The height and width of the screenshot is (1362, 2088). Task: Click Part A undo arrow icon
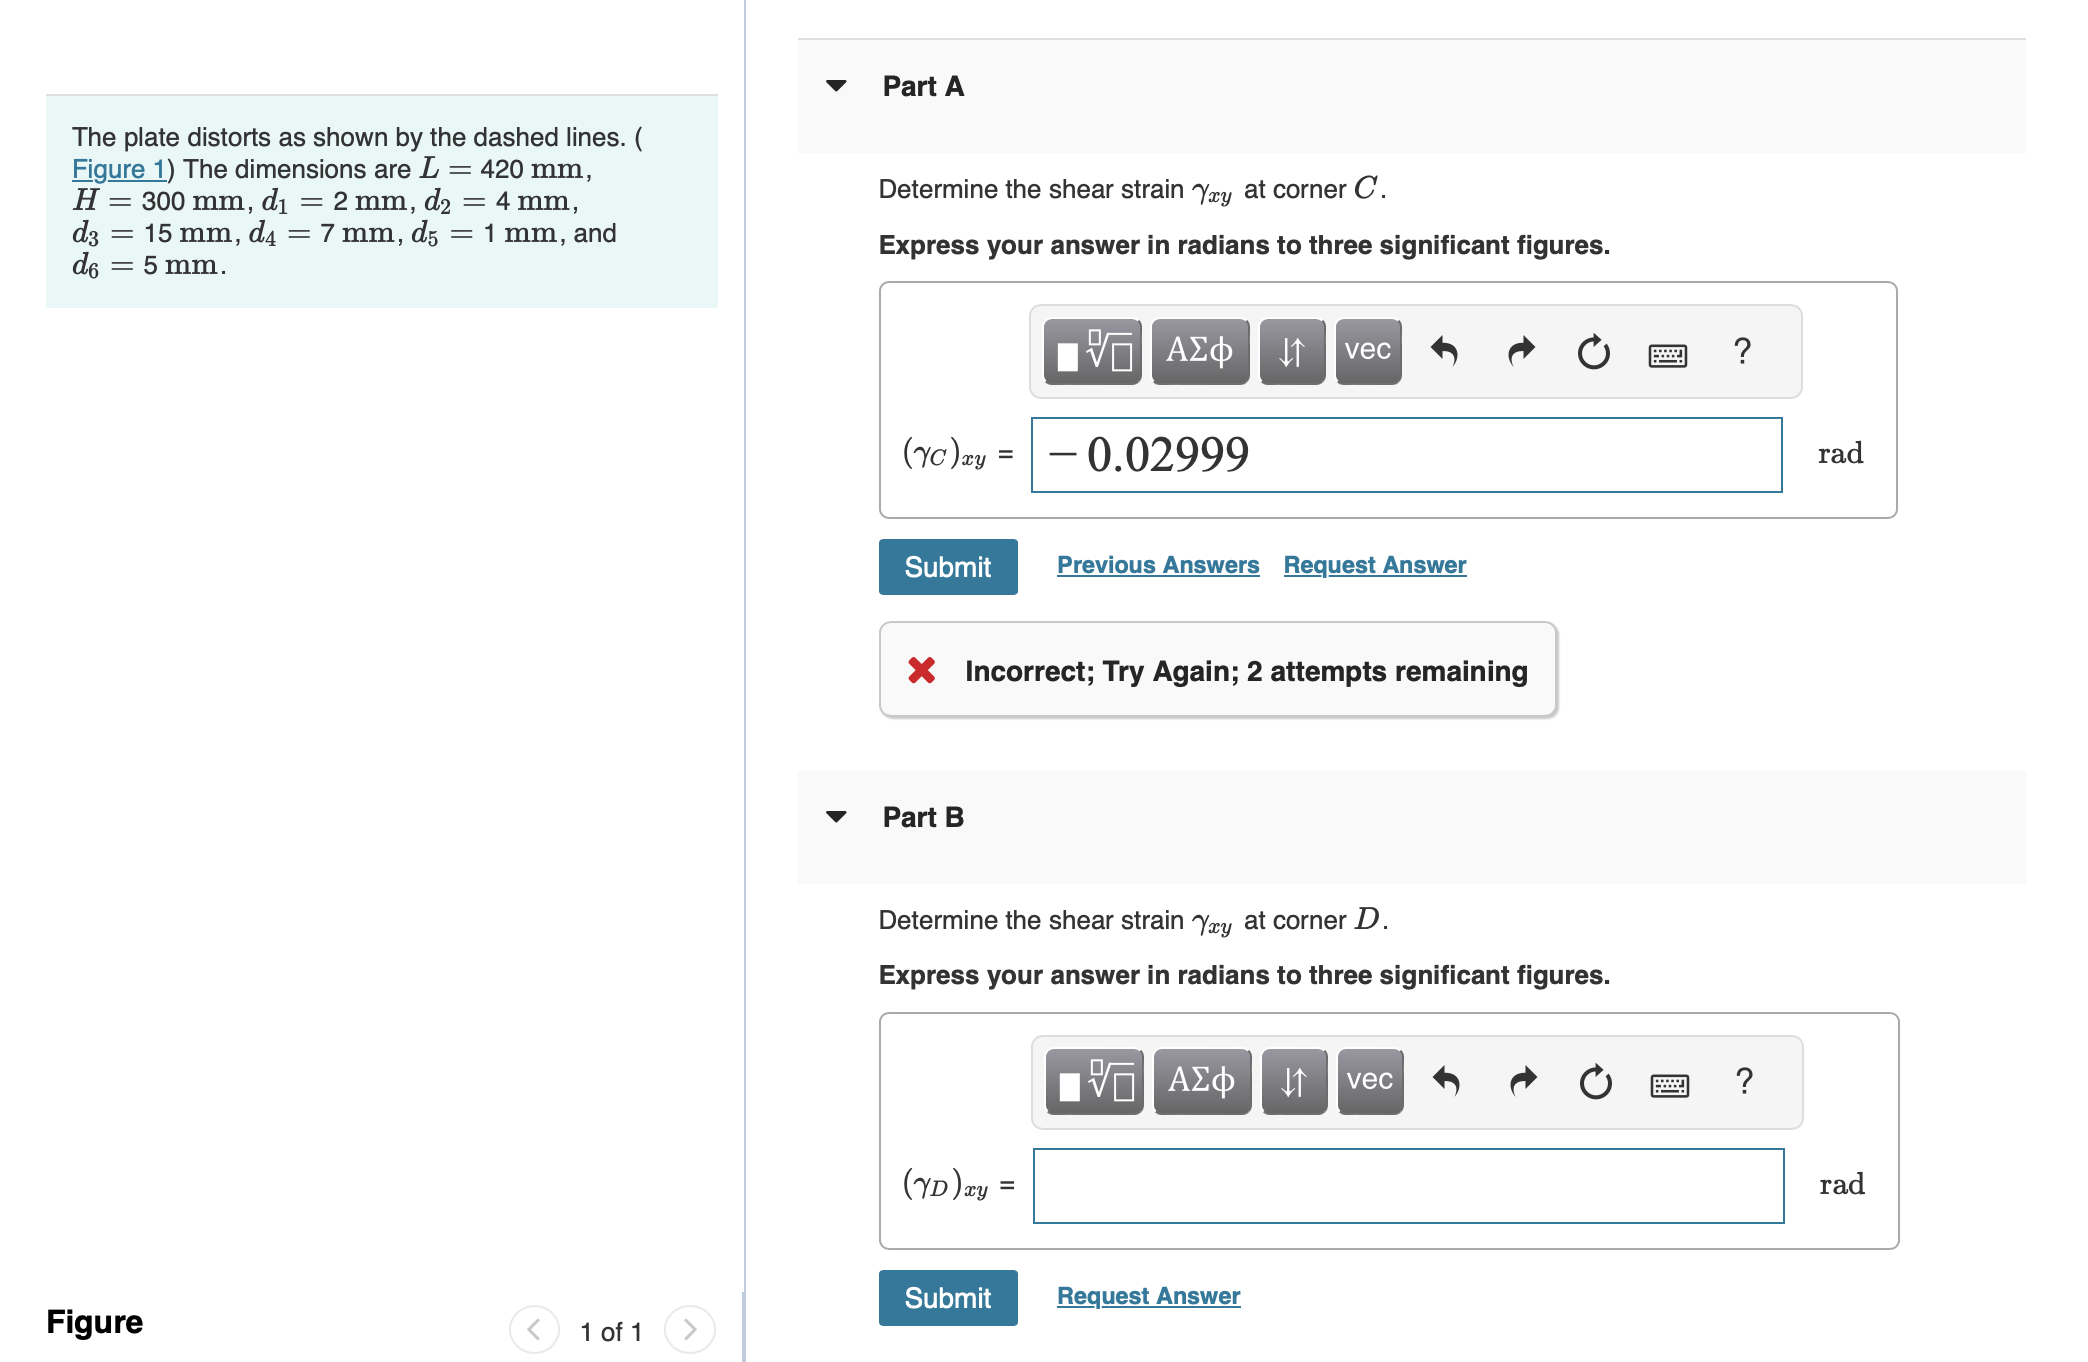[1444, 352]
